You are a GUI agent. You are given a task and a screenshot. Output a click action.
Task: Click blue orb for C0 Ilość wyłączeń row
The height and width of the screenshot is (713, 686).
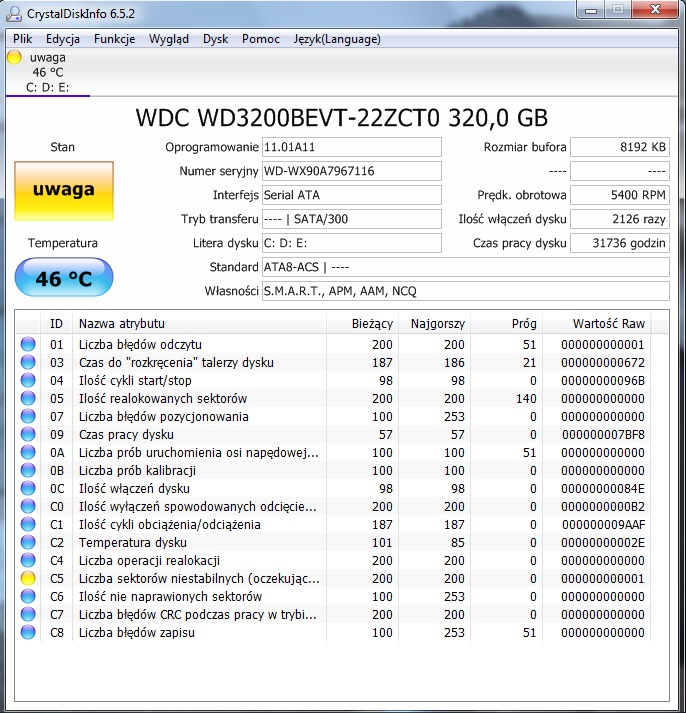pyautogui.click(x=28, y=506)
